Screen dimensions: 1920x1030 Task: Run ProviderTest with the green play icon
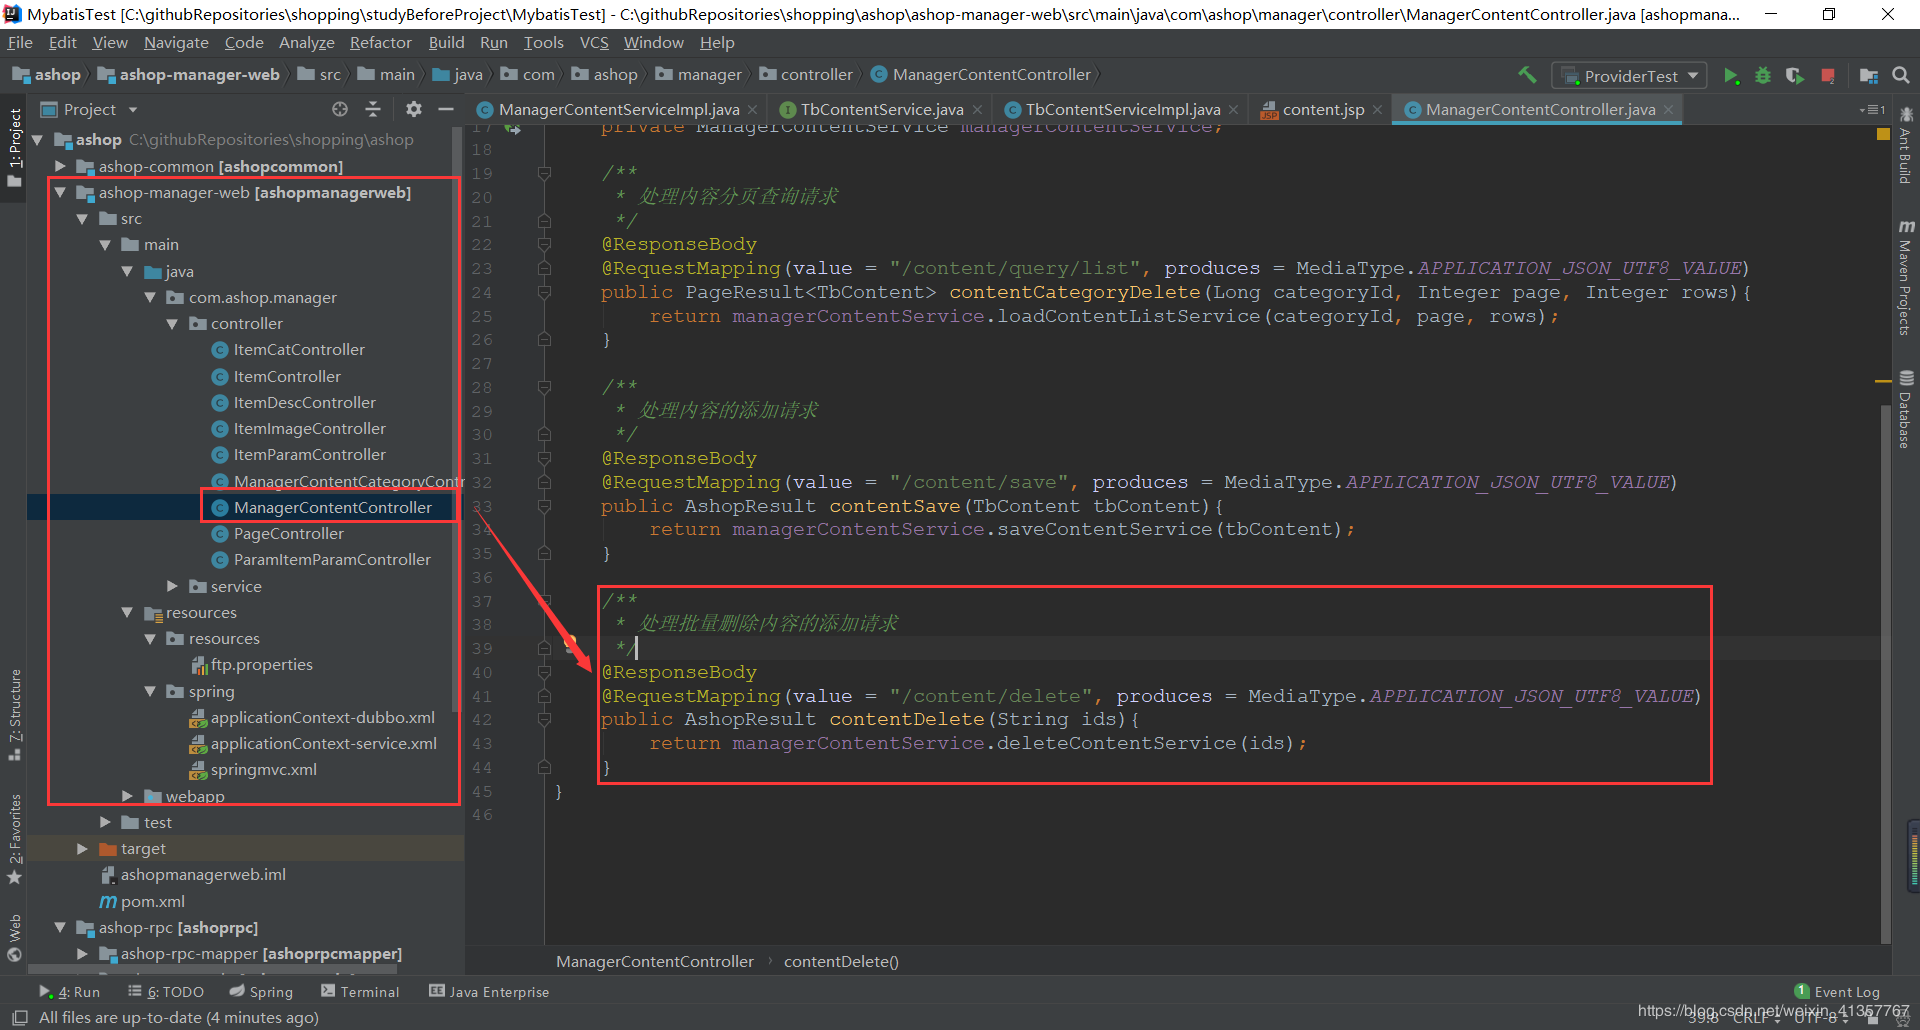pyautogui.click(x=1731, y=76)
